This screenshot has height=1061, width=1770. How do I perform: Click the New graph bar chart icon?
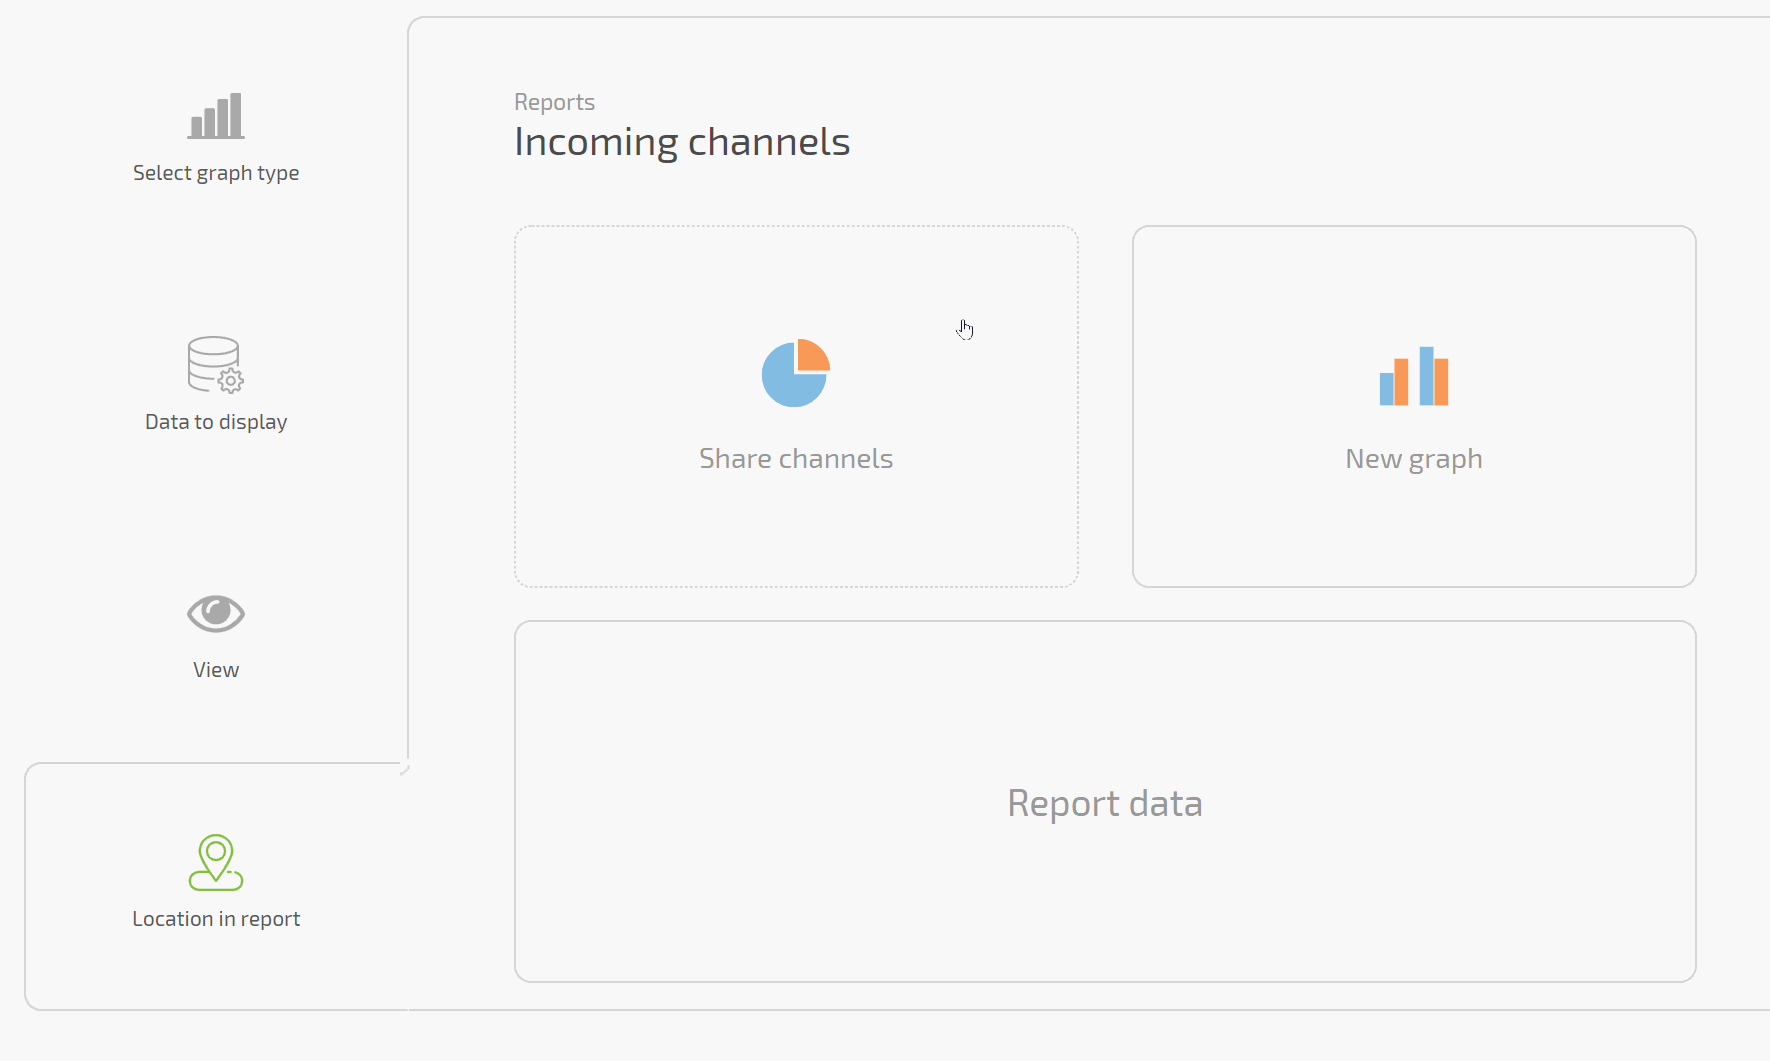point(1414,376)
